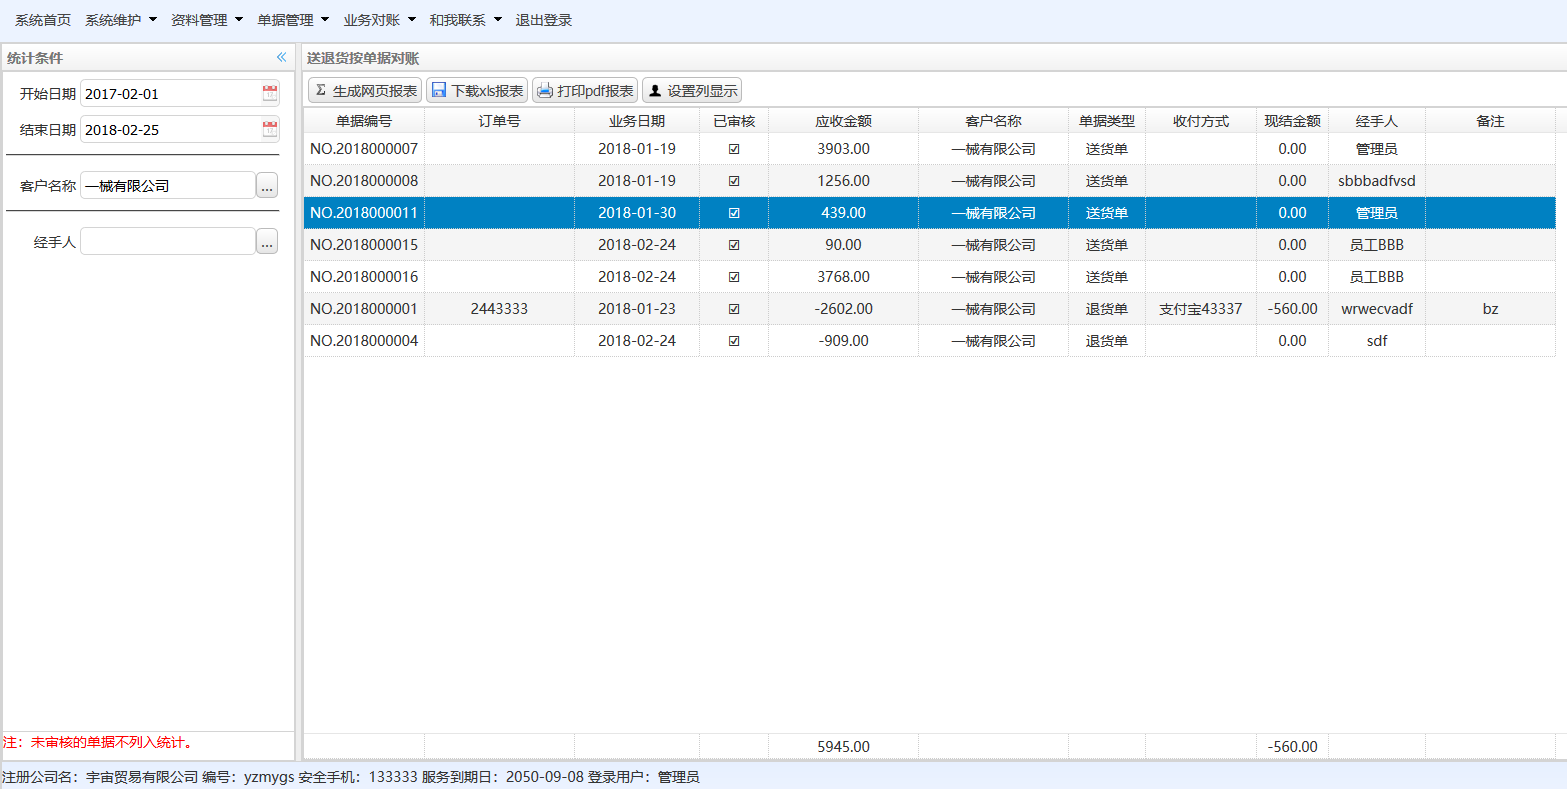Screen dimensions: 1567x789
Task: Sort by 收付方式 column header
Action: (x=1201, y=120)
